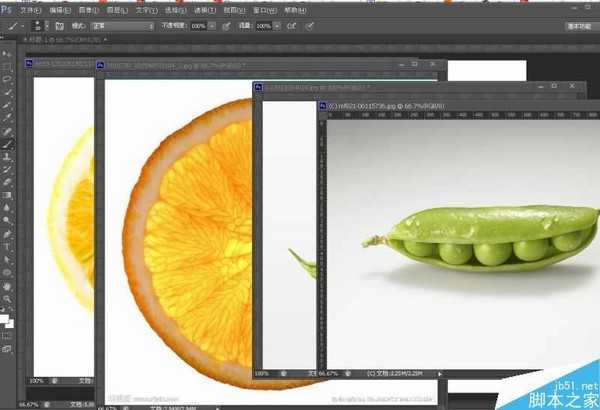Image resolution: width=600 pixels, height=410 pixels.
Task: Select the Clone Stamp tool
Action: (8, 157)
